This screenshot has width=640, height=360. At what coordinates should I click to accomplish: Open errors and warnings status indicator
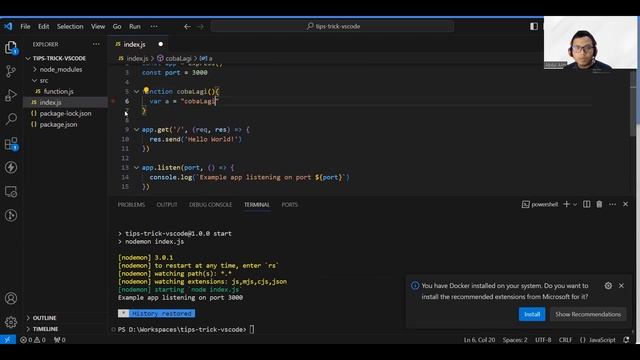tap(33, 340)
